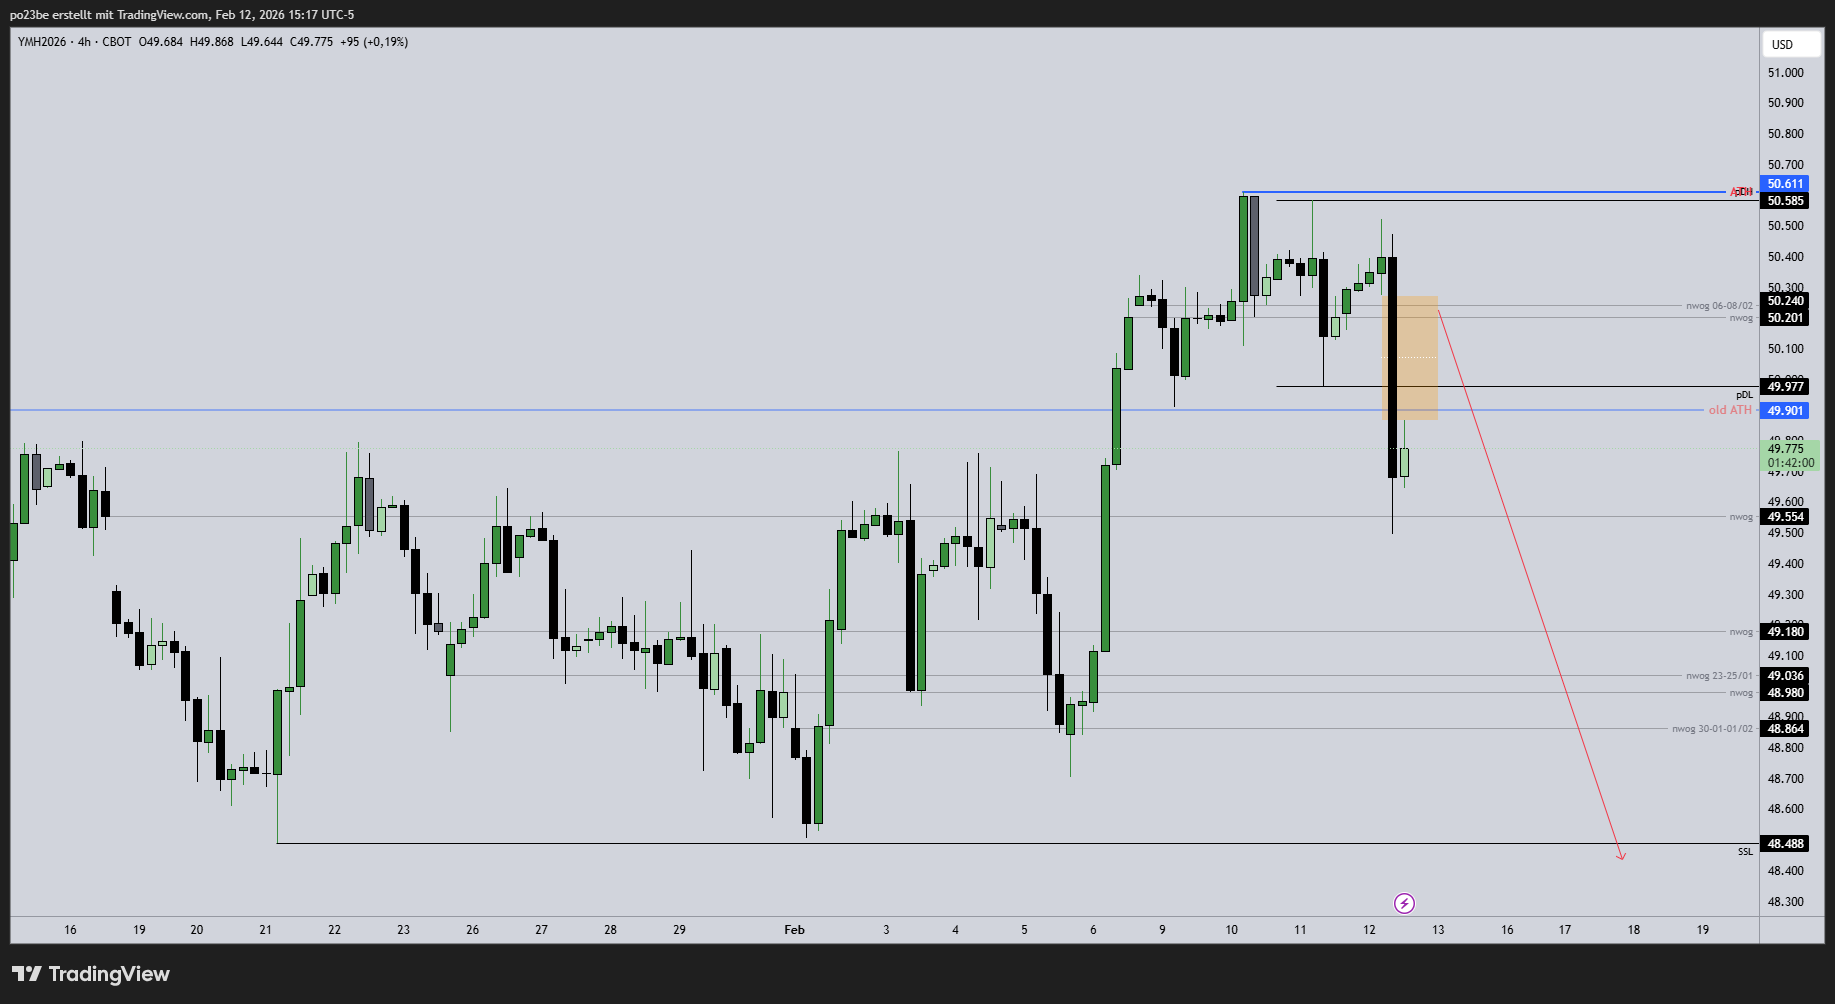Click the TradingView wordmark link
The width and height of the screenshot is (1835, 1004).
click(109, 974)
